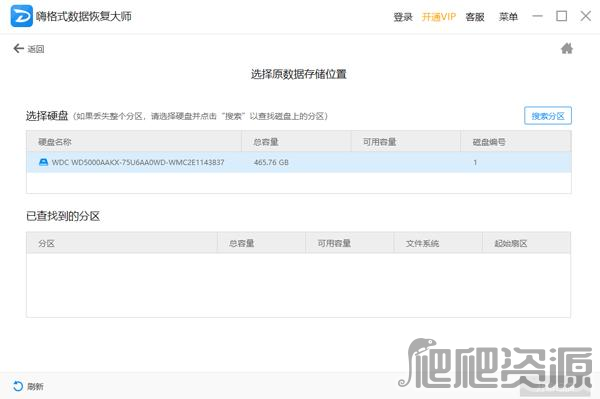Go back using the 返回 arrow
Viewport: 600px width, 399px height.
[18, 48]
